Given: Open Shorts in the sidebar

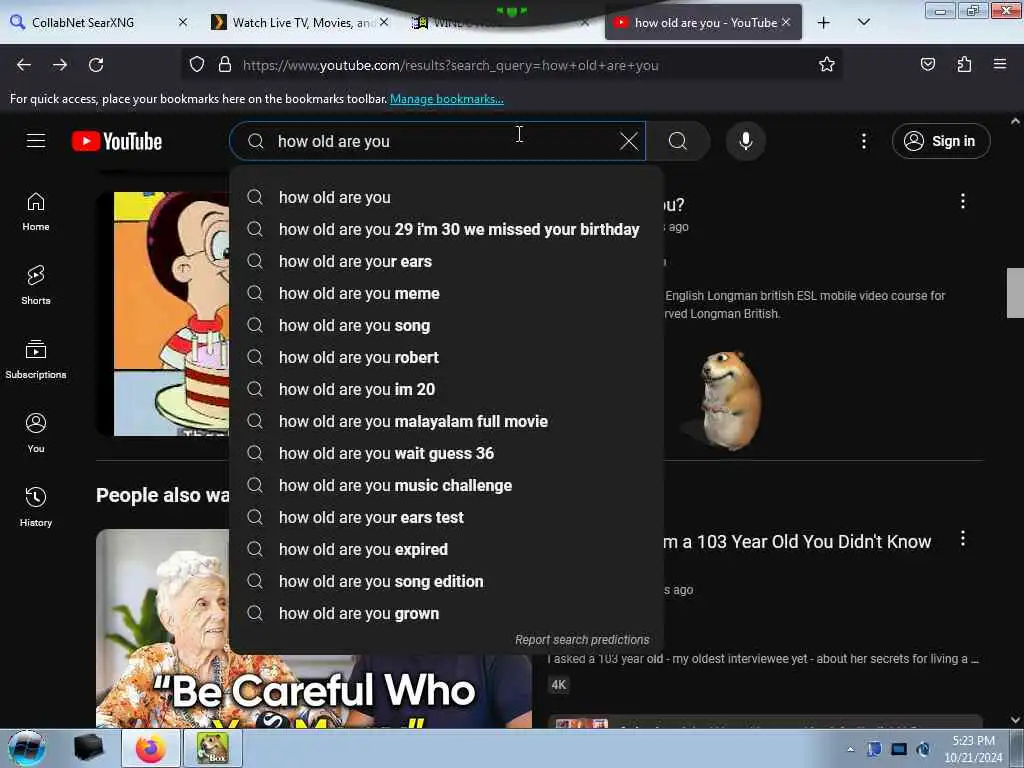Looking at the screenshot, I should point(36,285).
